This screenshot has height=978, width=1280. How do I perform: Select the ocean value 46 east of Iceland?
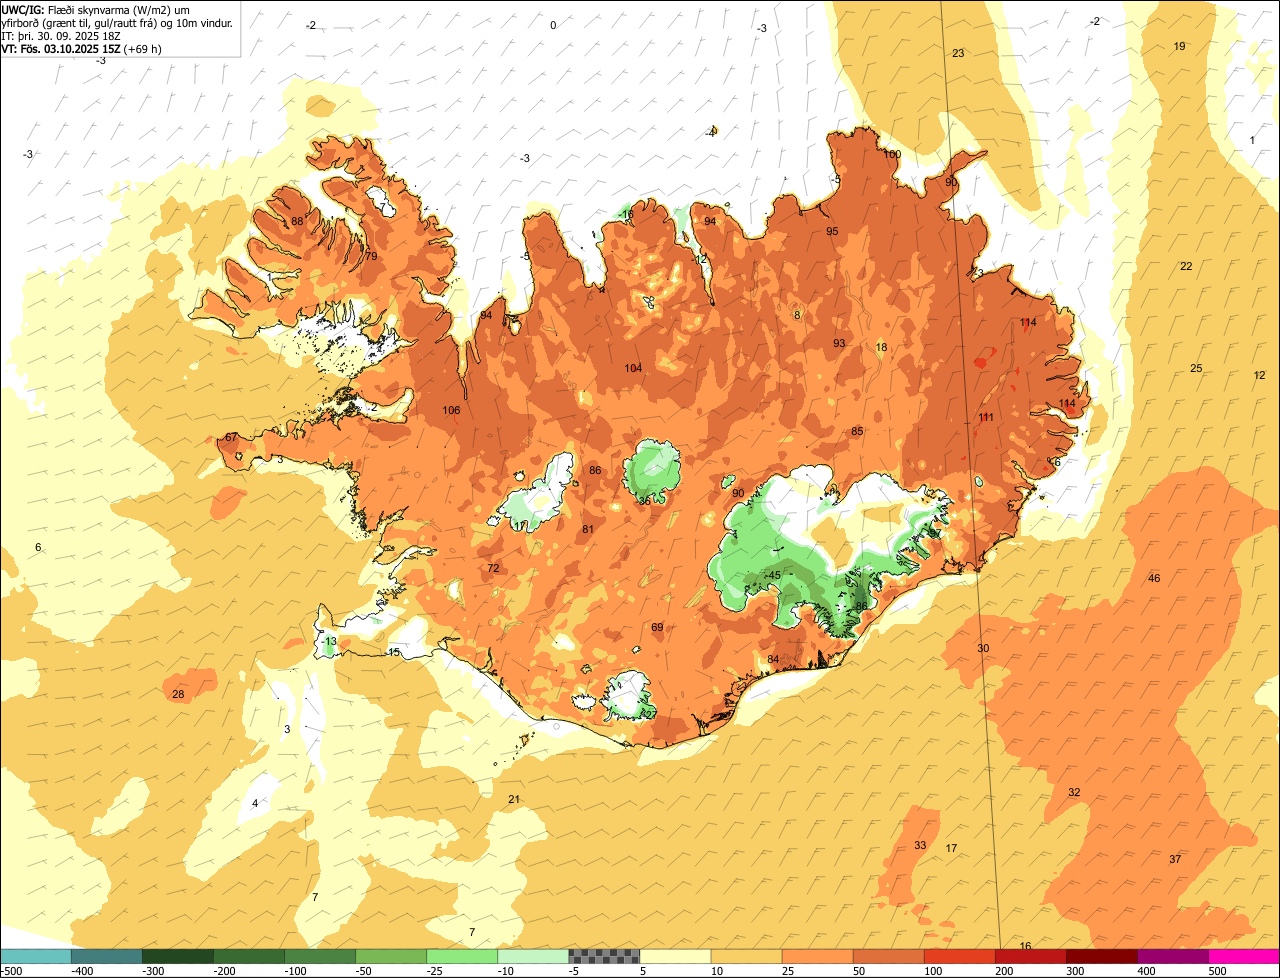coord(1154,579)
